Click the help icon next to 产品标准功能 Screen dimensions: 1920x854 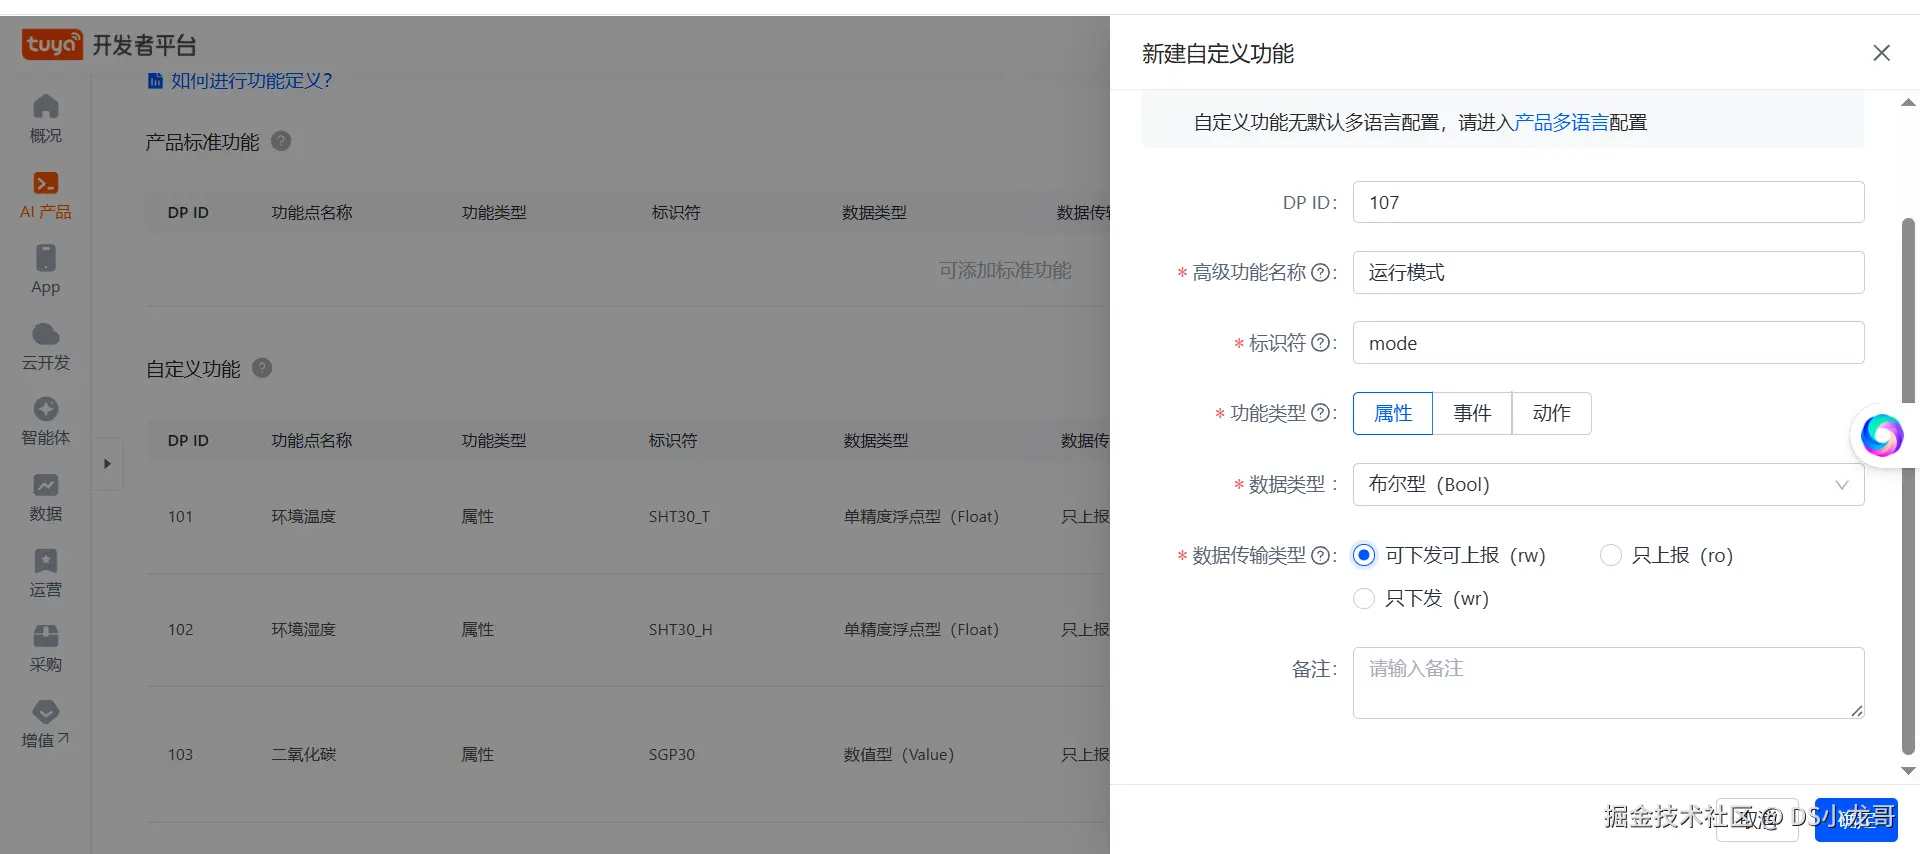(x=281, y=141)
